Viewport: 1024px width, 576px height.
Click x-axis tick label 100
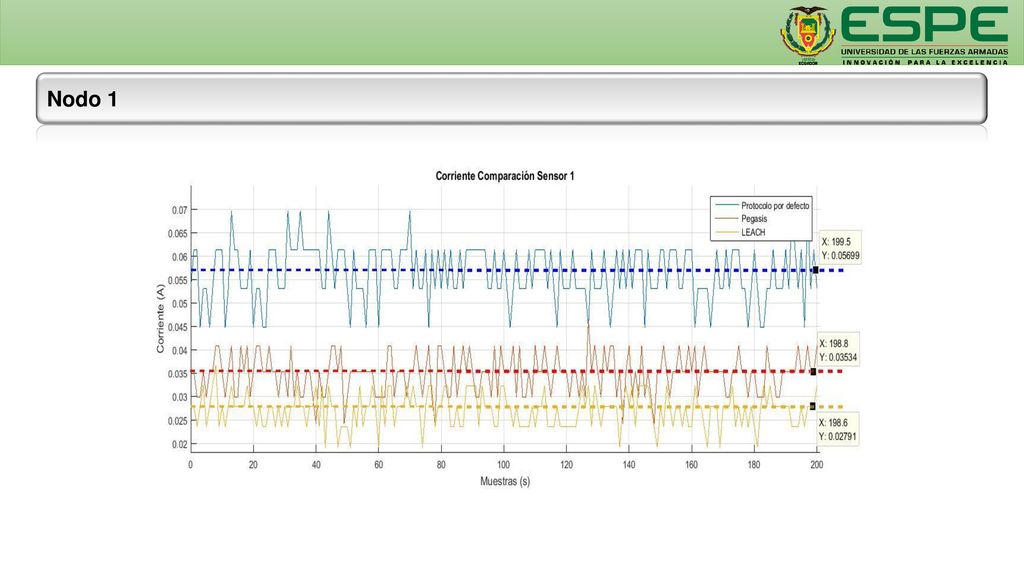504,465
